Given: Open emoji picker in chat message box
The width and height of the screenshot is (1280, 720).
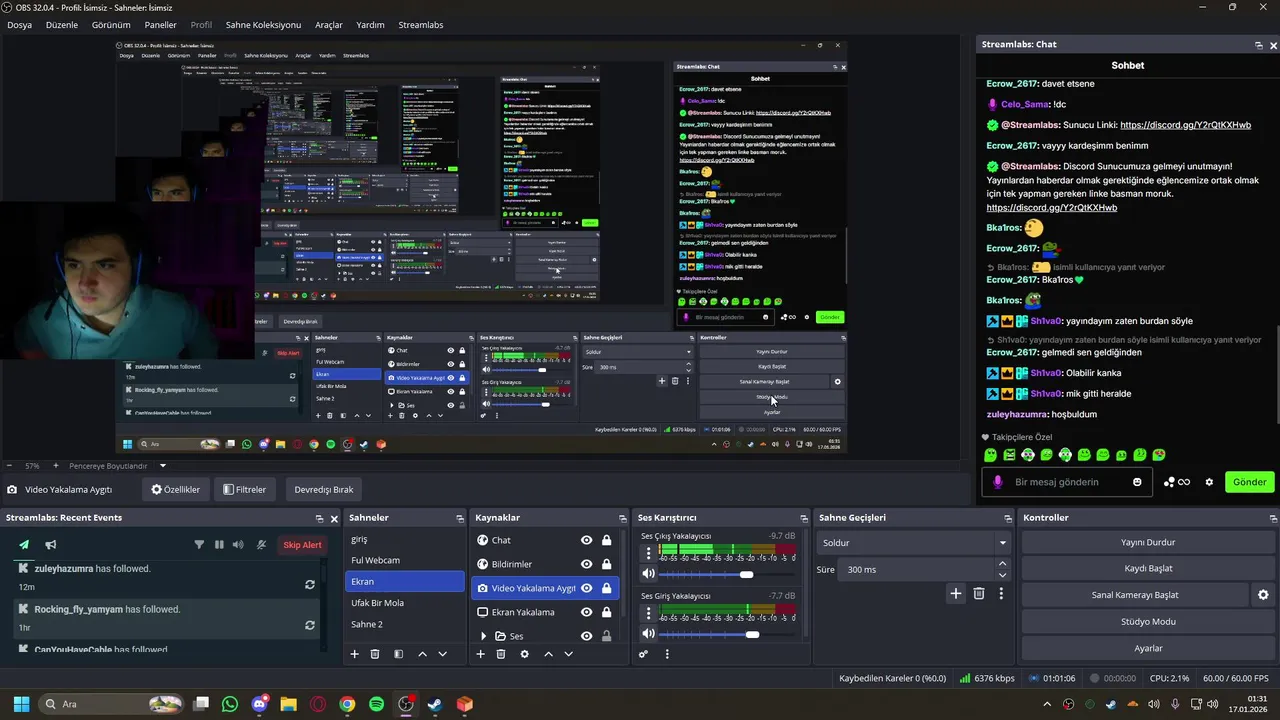Looking at the screenshot, I should [1137, 482].
